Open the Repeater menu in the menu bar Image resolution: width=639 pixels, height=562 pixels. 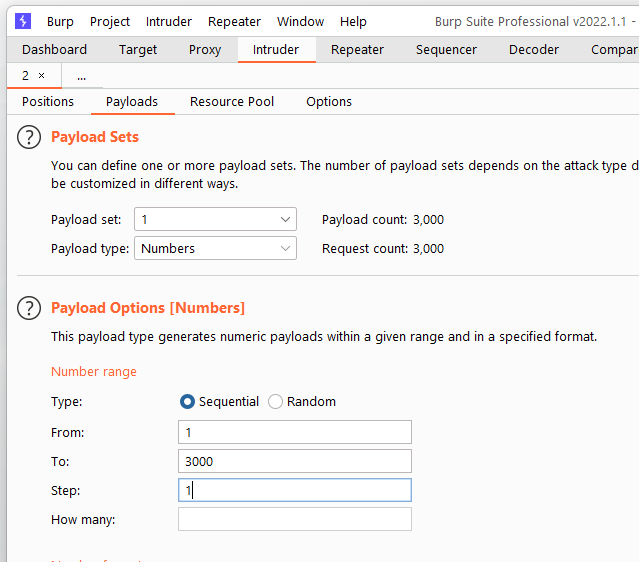[x=234, y=22]
